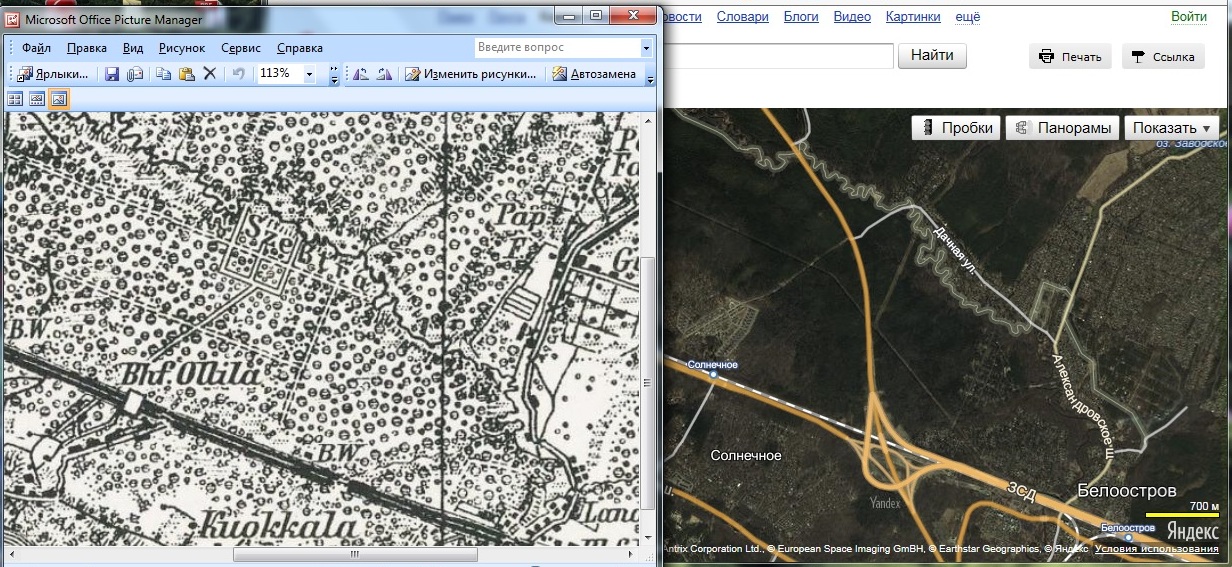Rotate picture left using toolbar icon
Viewport: 1232px width, 567px height.
(361, 74)
